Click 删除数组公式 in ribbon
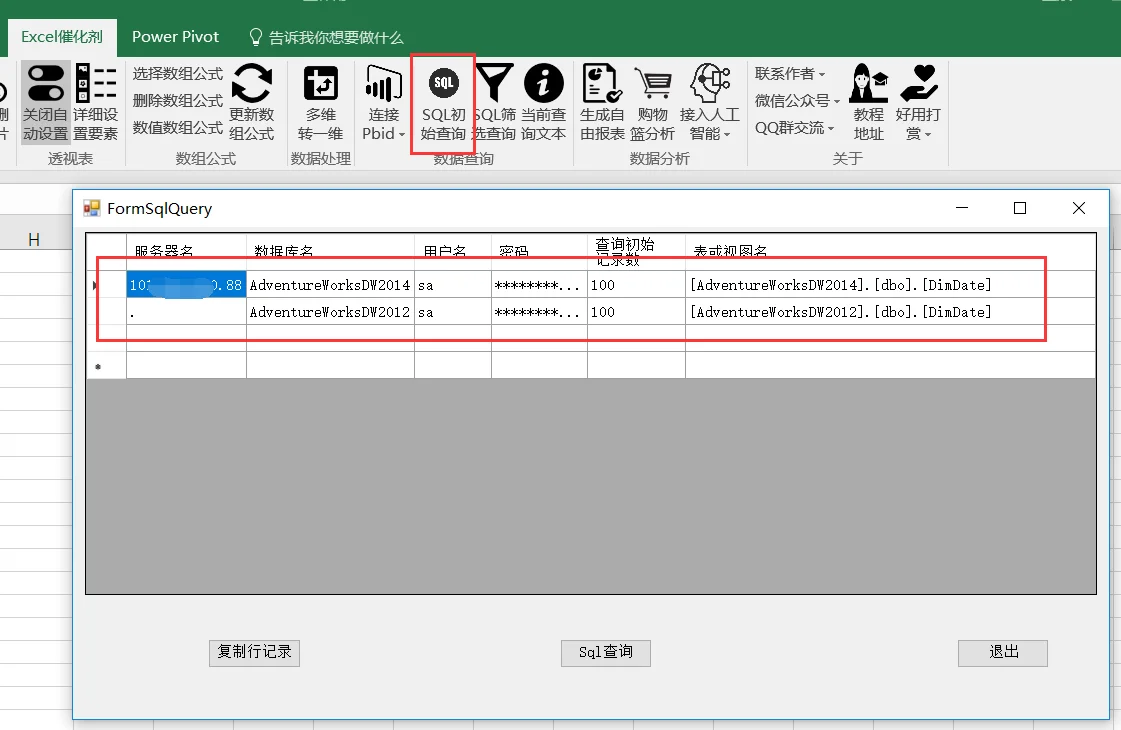The image size is (1121, 730). (x=177, y=101)
